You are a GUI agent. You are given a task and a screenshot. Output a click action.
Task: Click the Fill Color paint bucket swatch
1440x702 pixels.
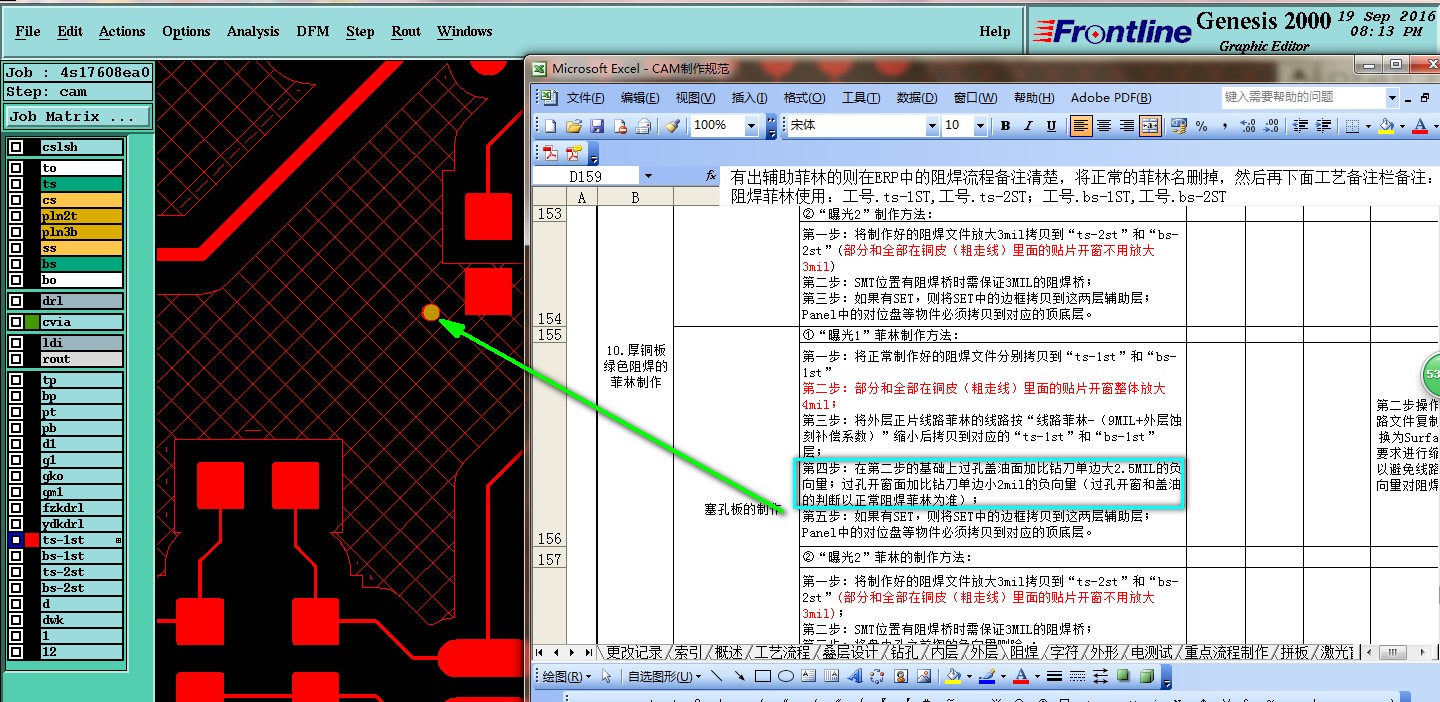click(1386, 126)
